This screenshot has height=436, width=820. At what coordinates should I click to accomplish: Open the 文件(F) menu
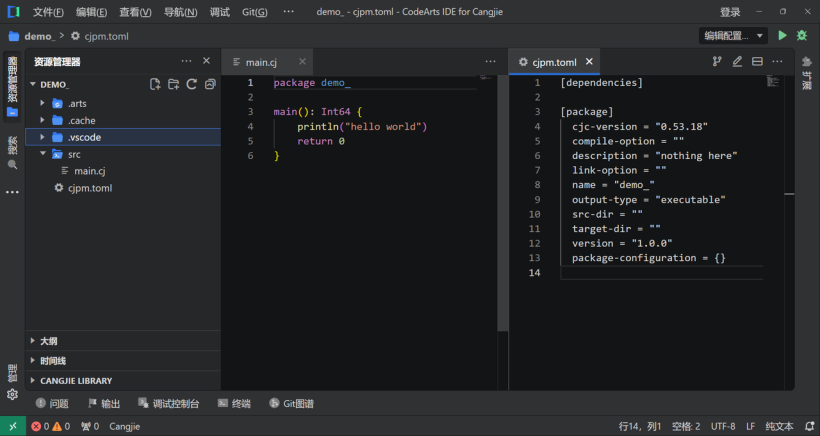coord(48,12)
